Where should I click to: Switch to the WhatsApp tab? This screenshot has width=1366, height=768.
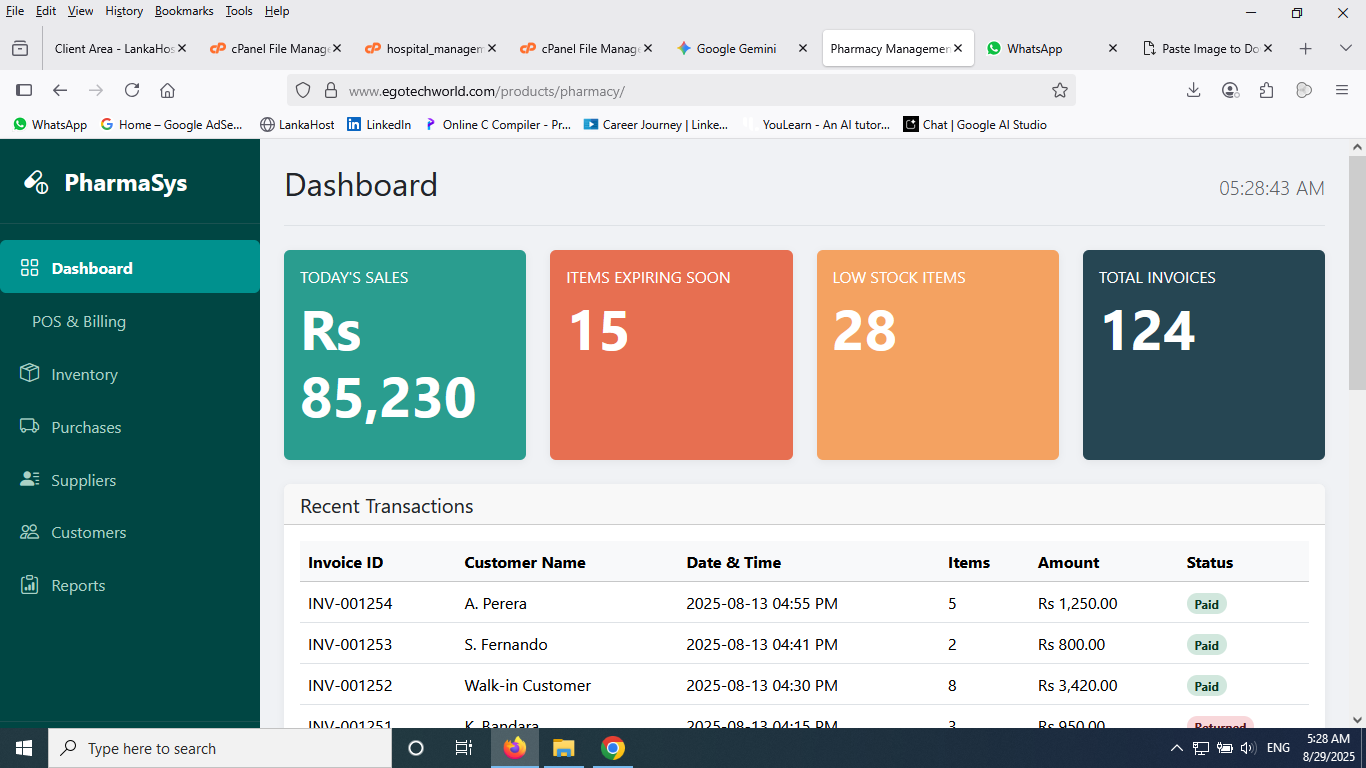click(1035, 47)
